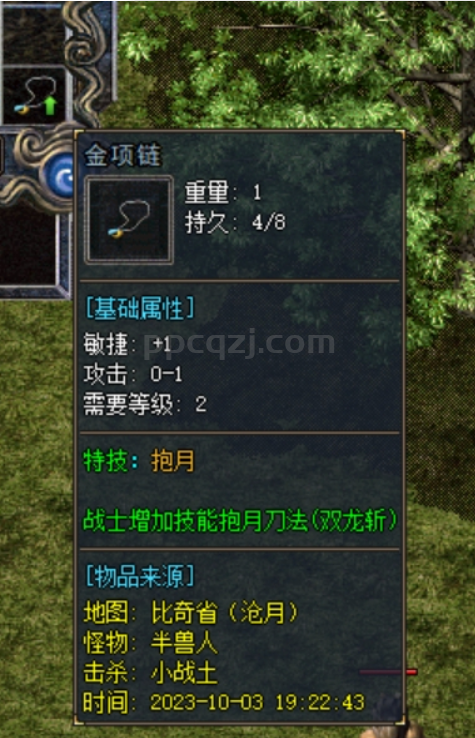The height and width of the screenshot is (738, 475).
Task: Click the 金项链 item title
Action: (123, 155)
